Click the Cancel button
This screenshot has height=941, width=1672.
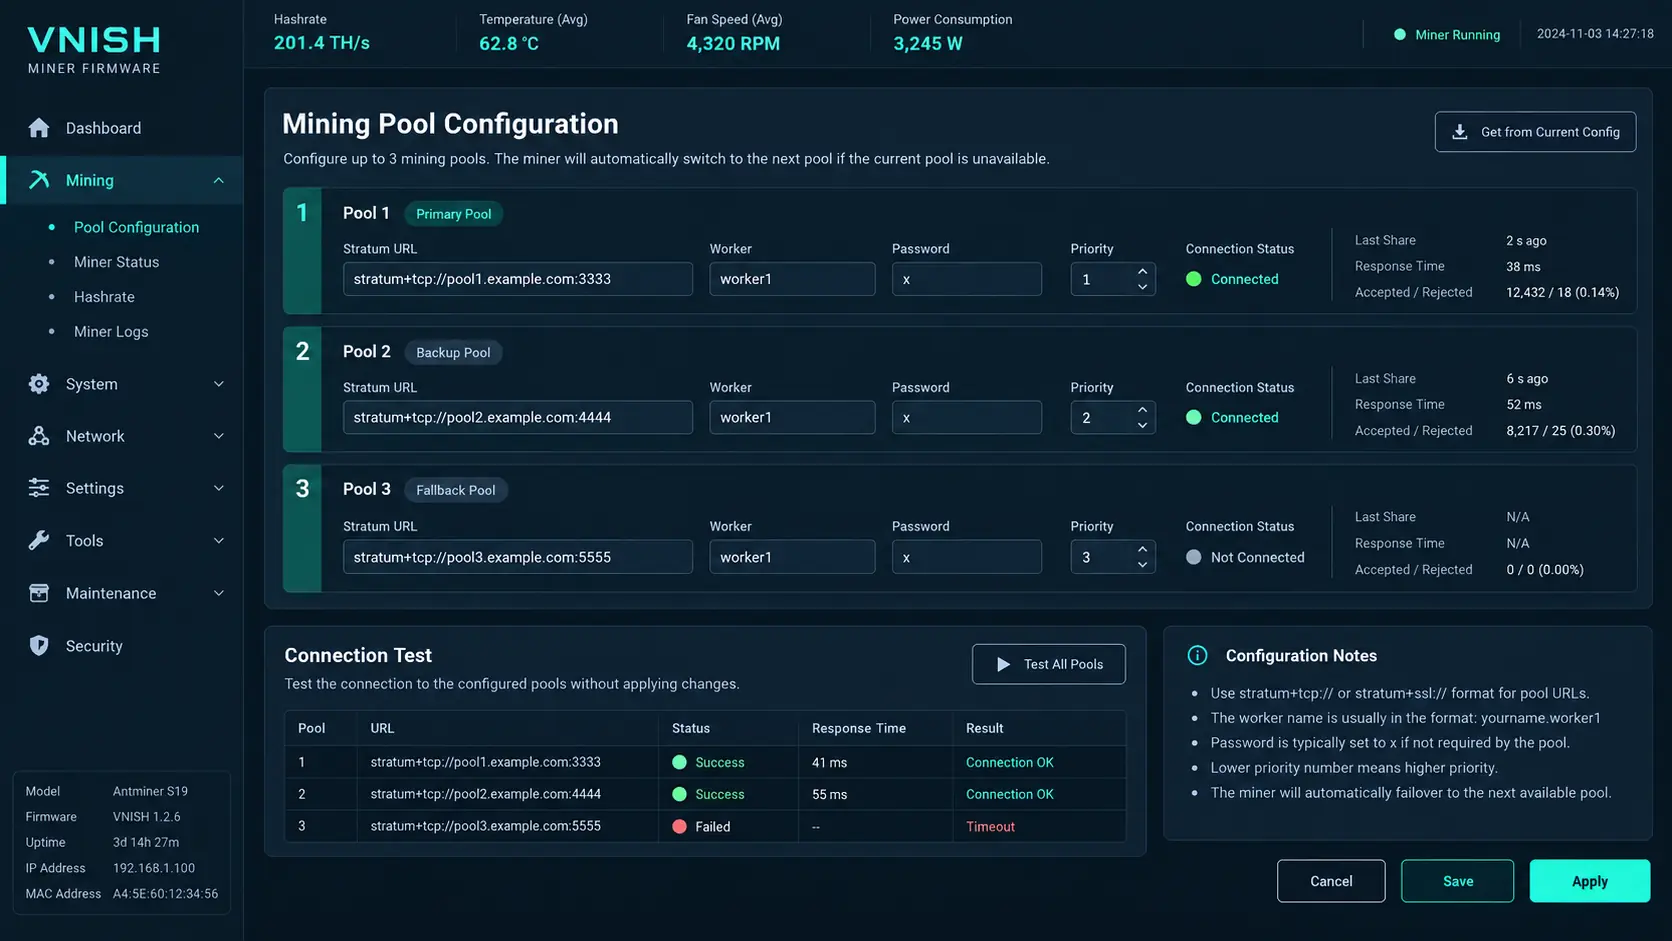click(x=1331, y=881)
